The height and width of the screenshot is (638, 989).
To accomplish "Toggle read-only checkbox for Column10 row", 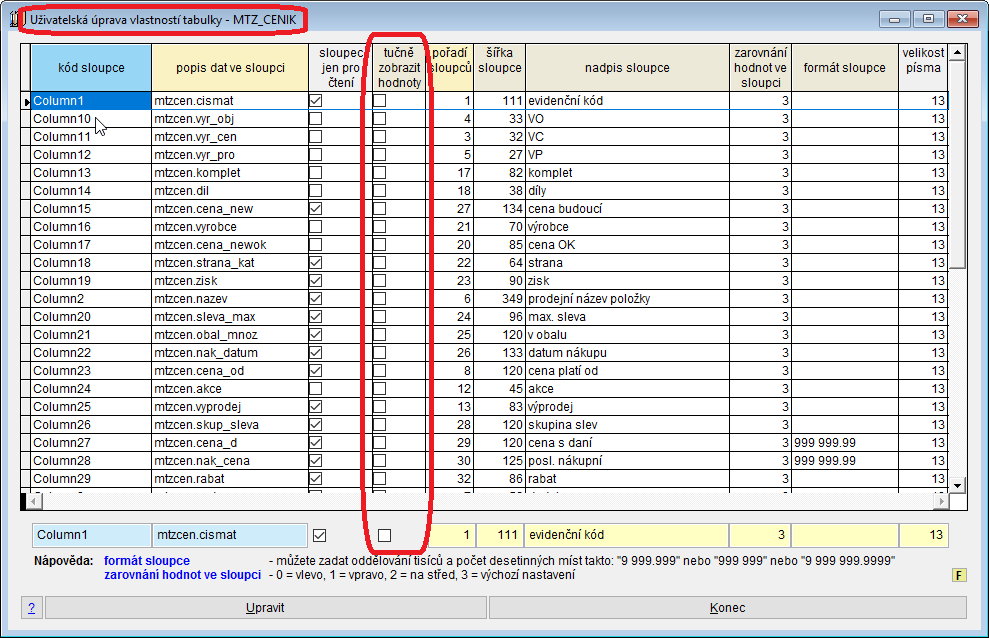I will point(316,119).
